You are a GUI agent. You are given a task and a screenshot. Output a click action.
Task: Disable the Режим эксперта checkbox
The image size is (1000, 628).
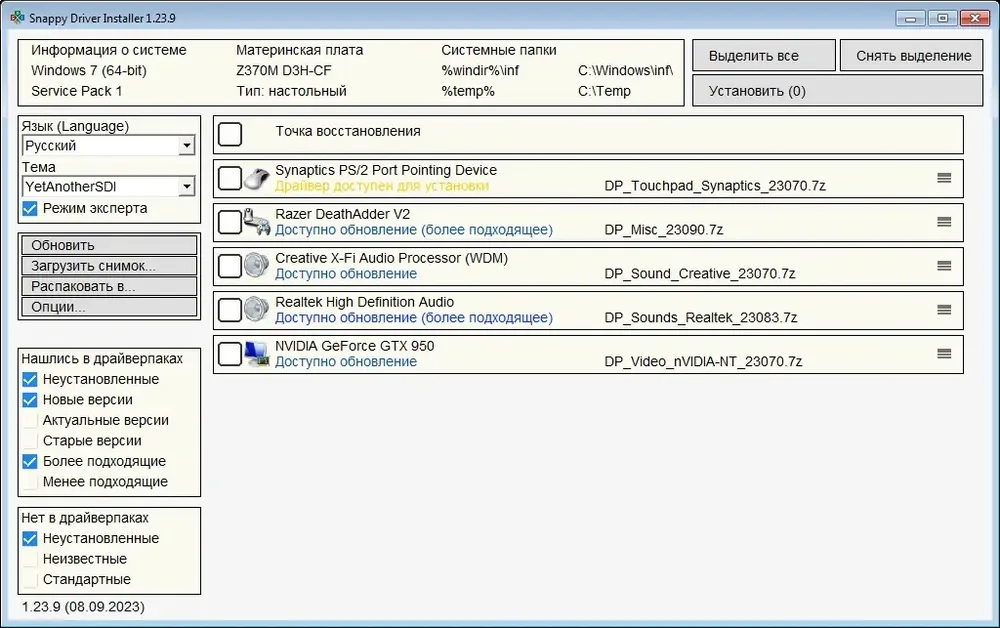pyautogui.click(x=30, y=208)
